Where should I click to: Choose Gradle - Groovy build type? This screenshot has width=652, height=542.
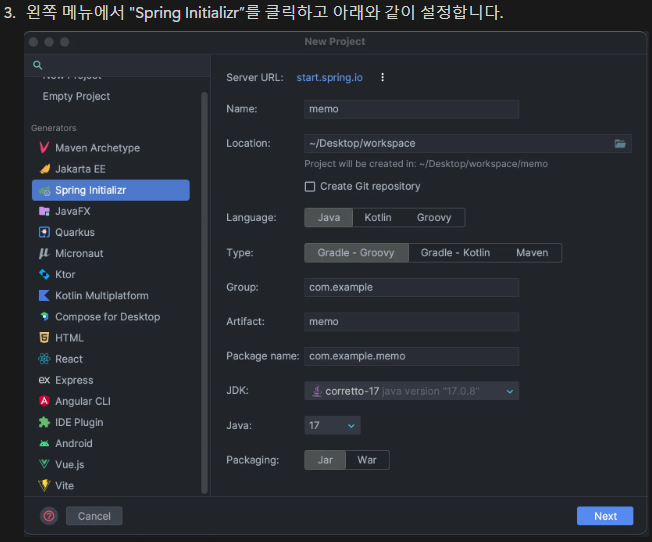point(356,253)
